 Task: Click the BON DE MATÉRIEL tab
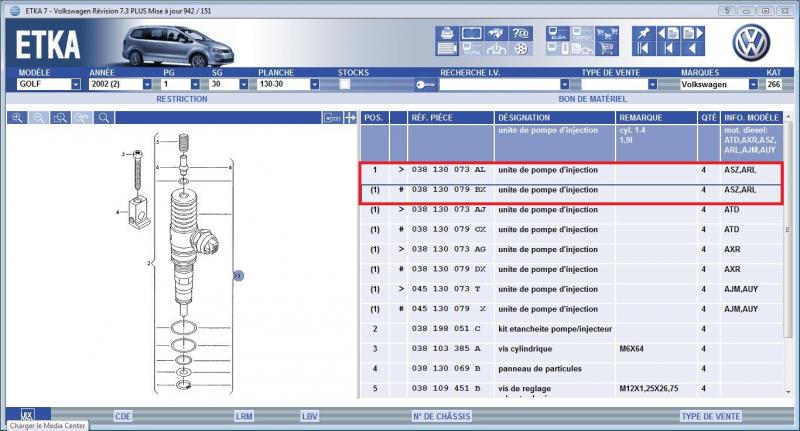[x=592, y=99]
